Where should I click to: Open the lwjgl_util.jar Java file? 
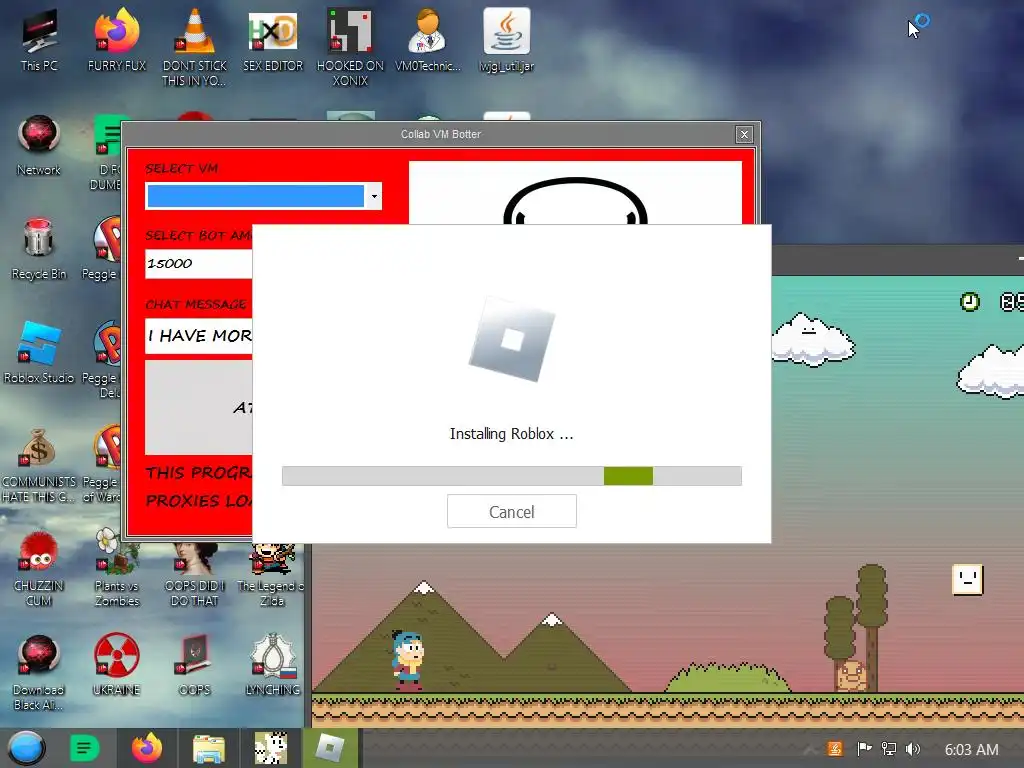click(507, 40)
